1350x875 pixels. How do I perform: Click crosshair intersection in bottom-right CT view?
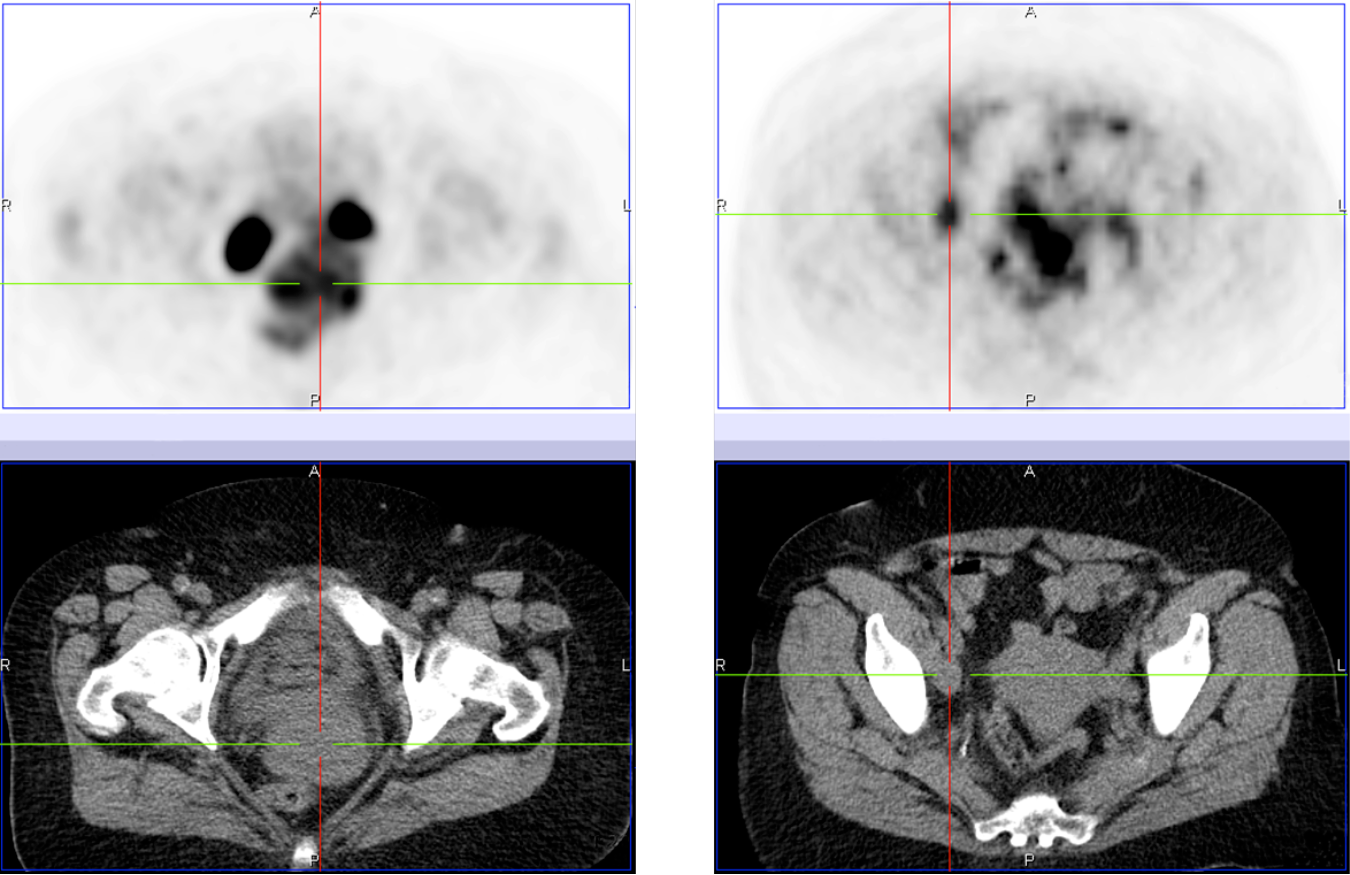pyautogui.click(x=950, y=675)
